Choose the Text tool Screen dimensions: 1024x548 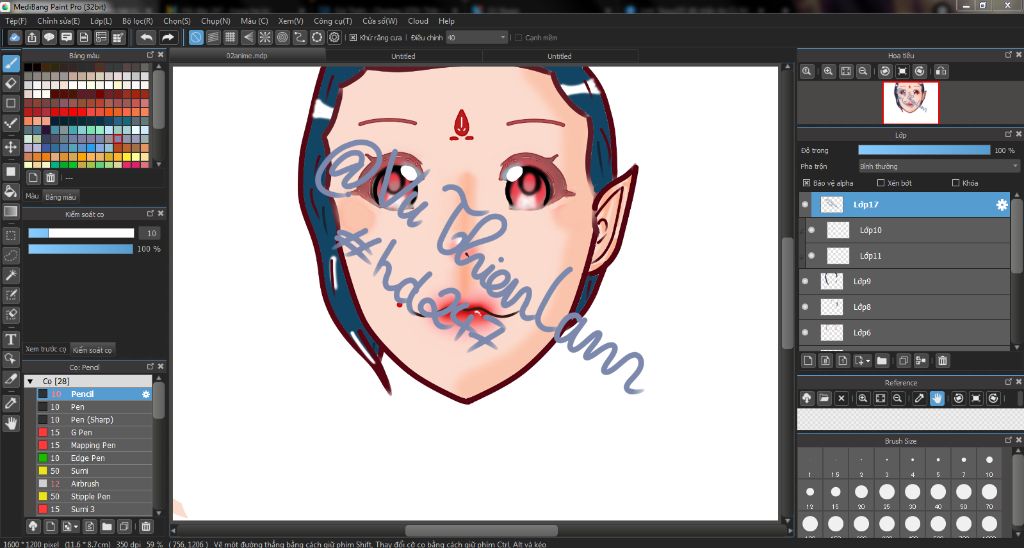[11, 339]
